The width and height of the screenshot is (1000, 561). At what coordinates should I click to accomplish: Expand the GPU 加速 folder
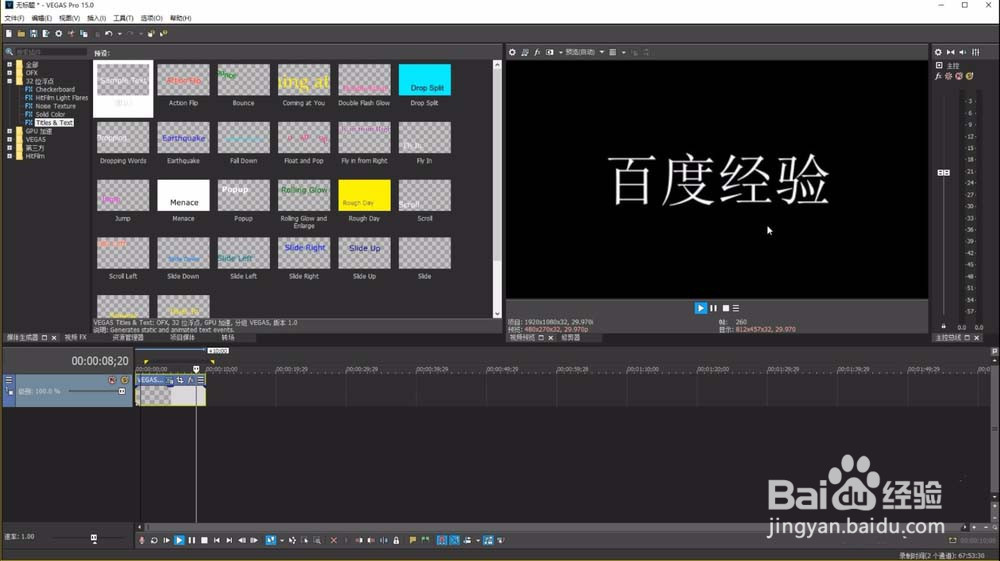pos(10,131)
